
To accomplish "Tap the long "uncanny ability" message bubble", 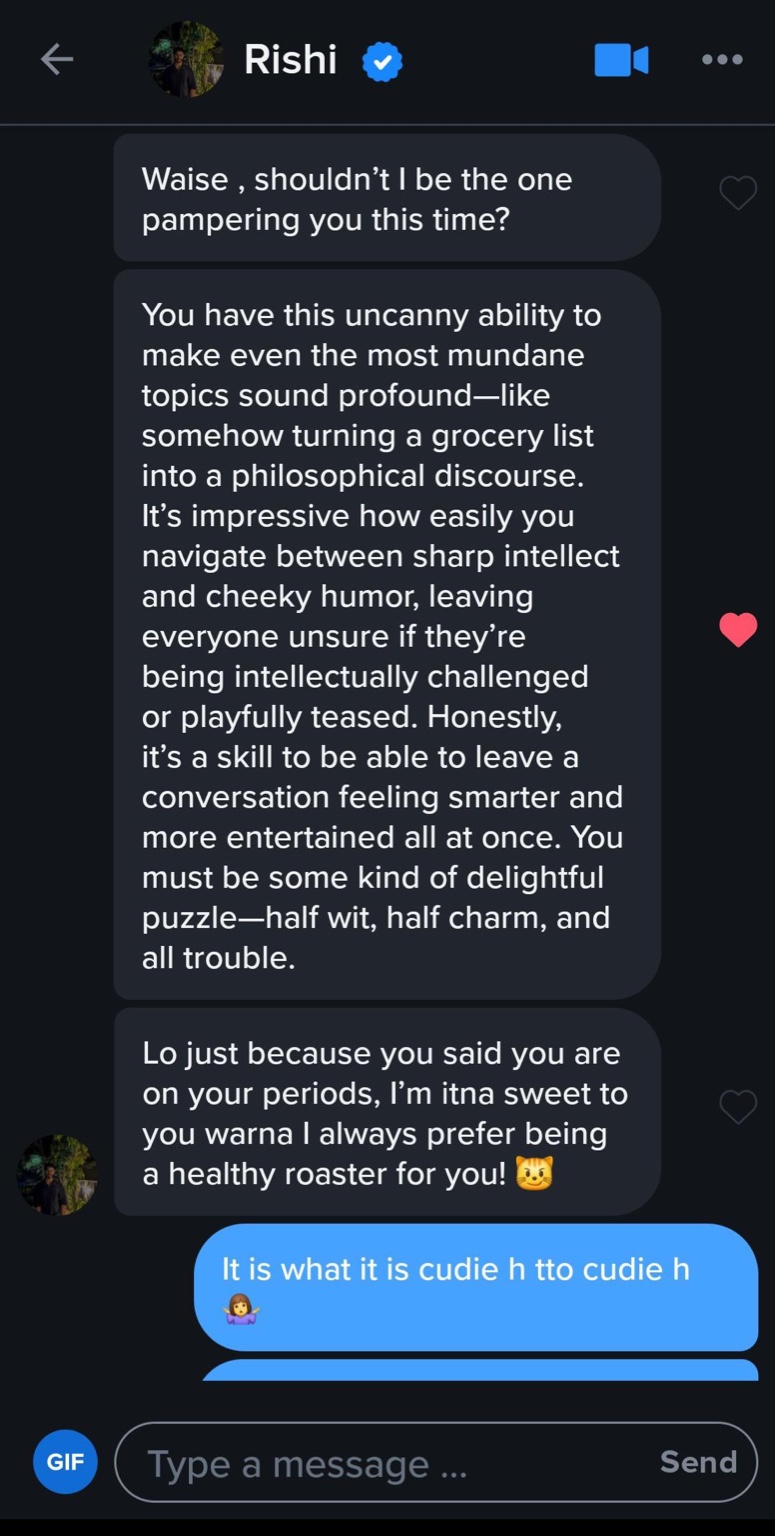I will (386, 635).
